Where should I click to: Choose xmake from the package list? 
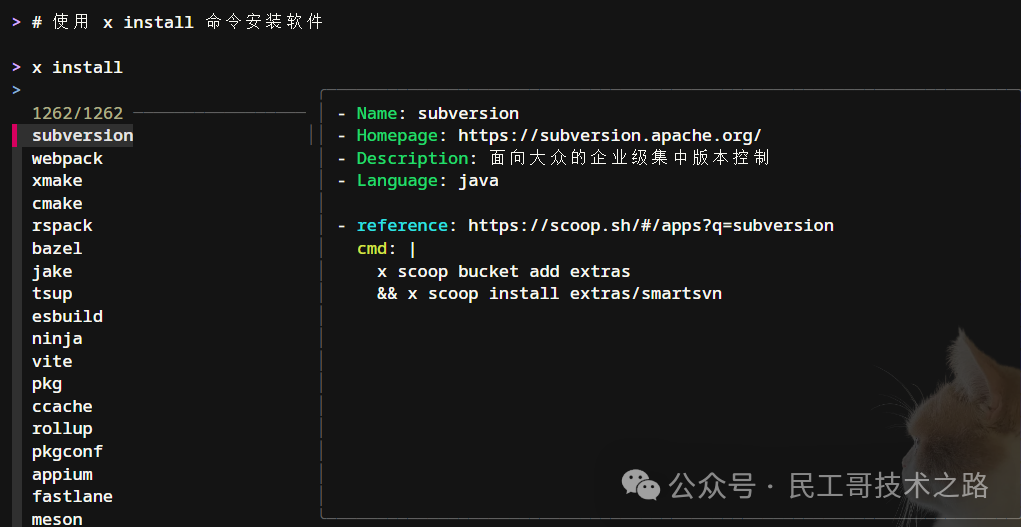pyautogui.click(x=57, y=181)
